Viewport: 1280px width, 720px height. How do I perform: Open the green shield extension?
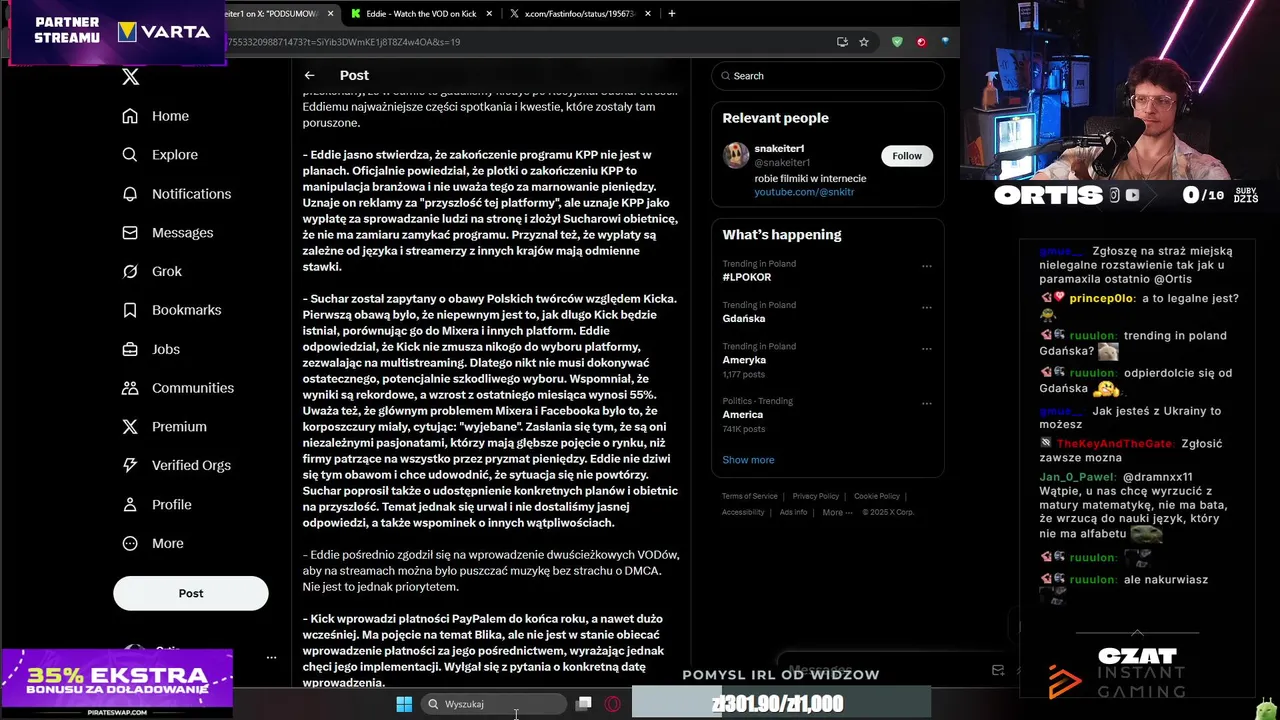[897, 42]
